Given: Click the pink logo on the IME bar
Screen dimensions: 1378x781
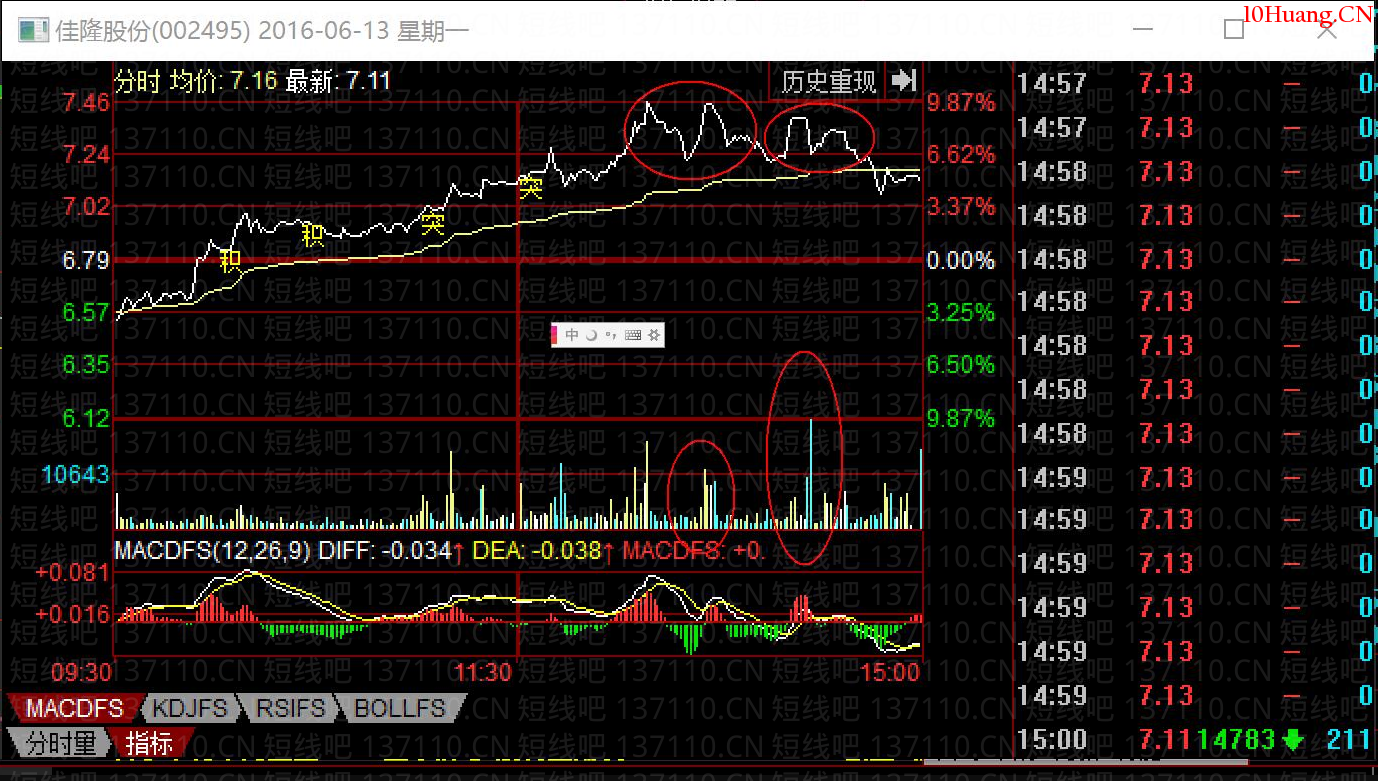Looking at the screenshot, I should [x=555, y=335].
